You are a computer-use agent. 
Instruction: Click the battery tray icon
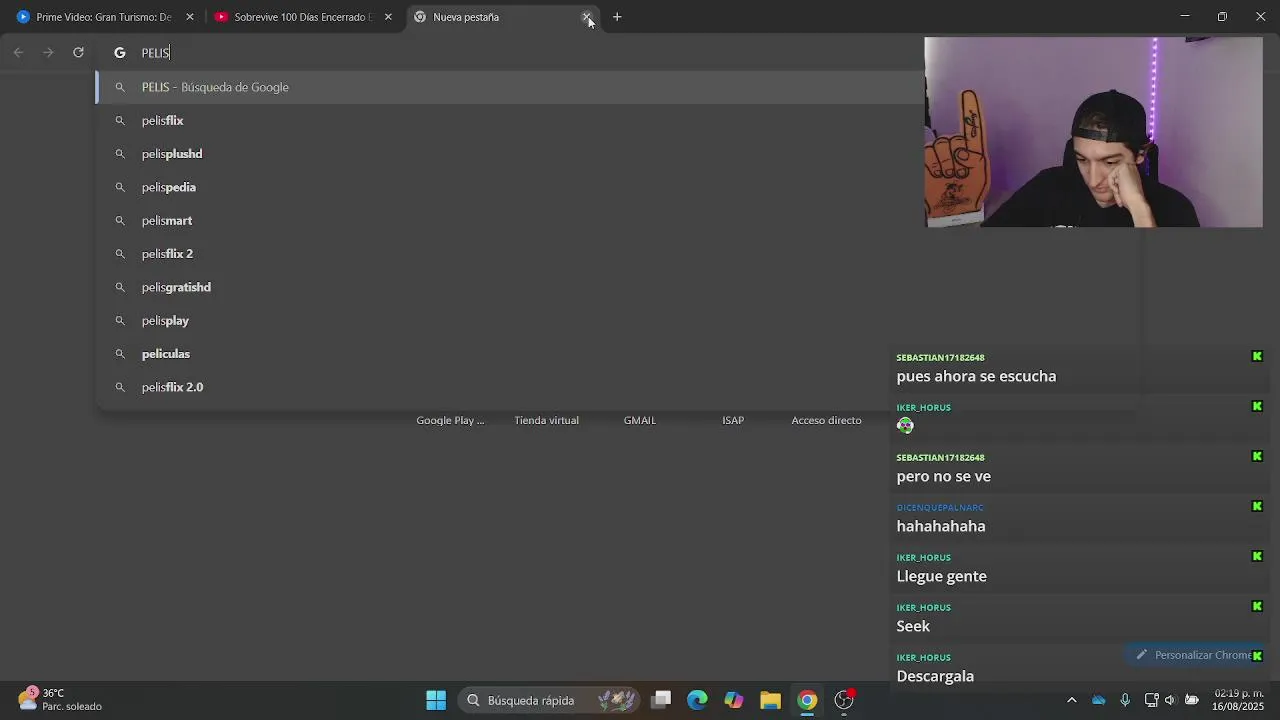point(1192,700)
